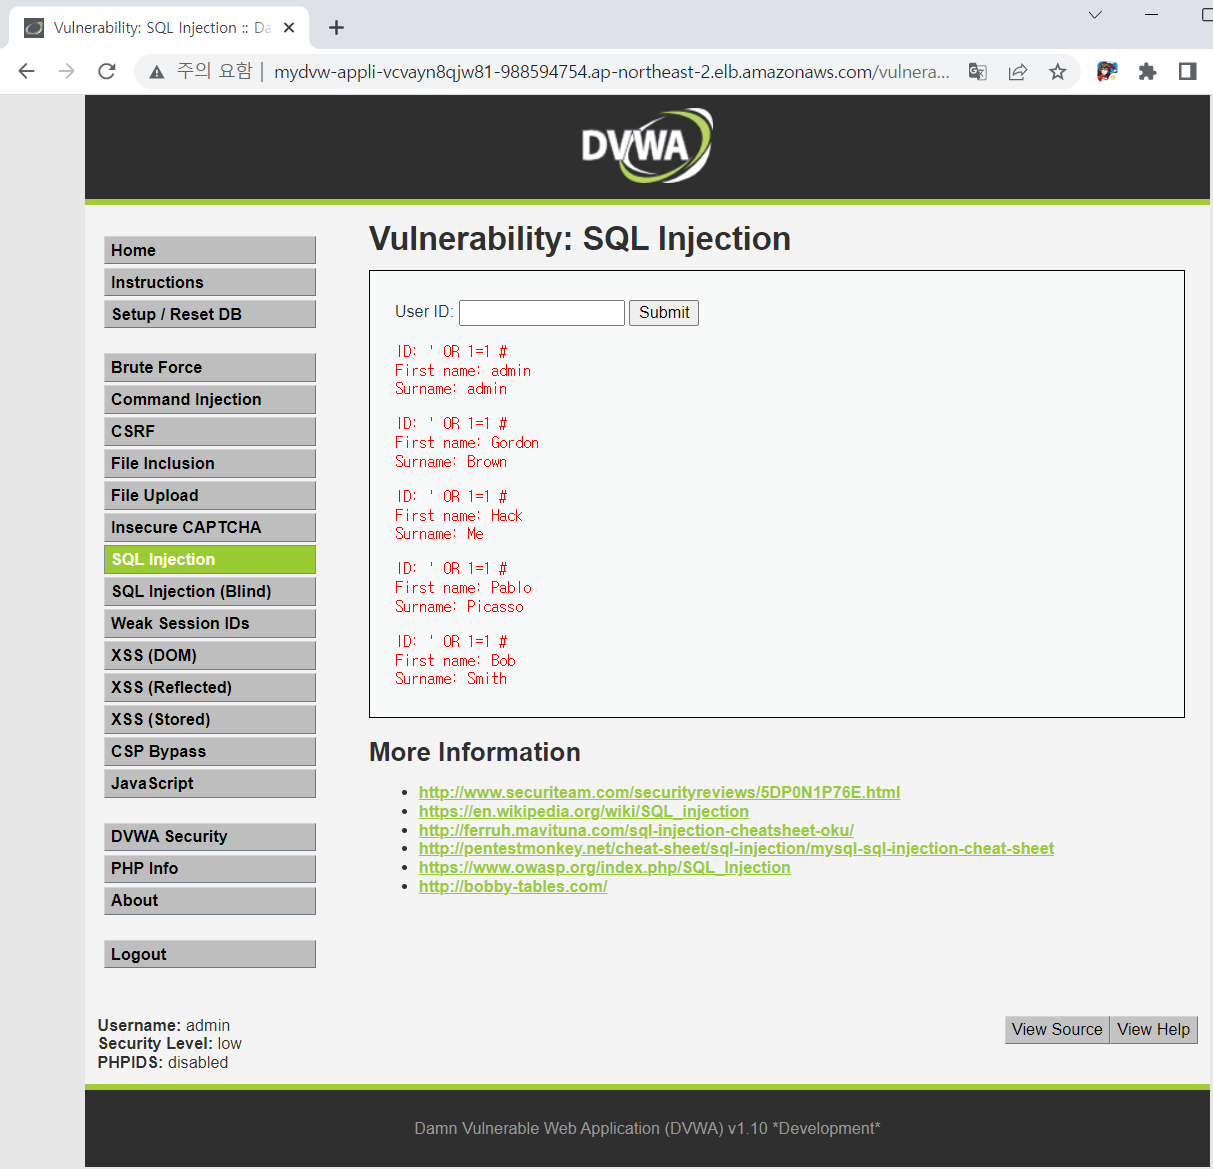Screen dimensions: 1213x1169
Task: Click the 'First name: Hack' result text
Action: point(459,516)
